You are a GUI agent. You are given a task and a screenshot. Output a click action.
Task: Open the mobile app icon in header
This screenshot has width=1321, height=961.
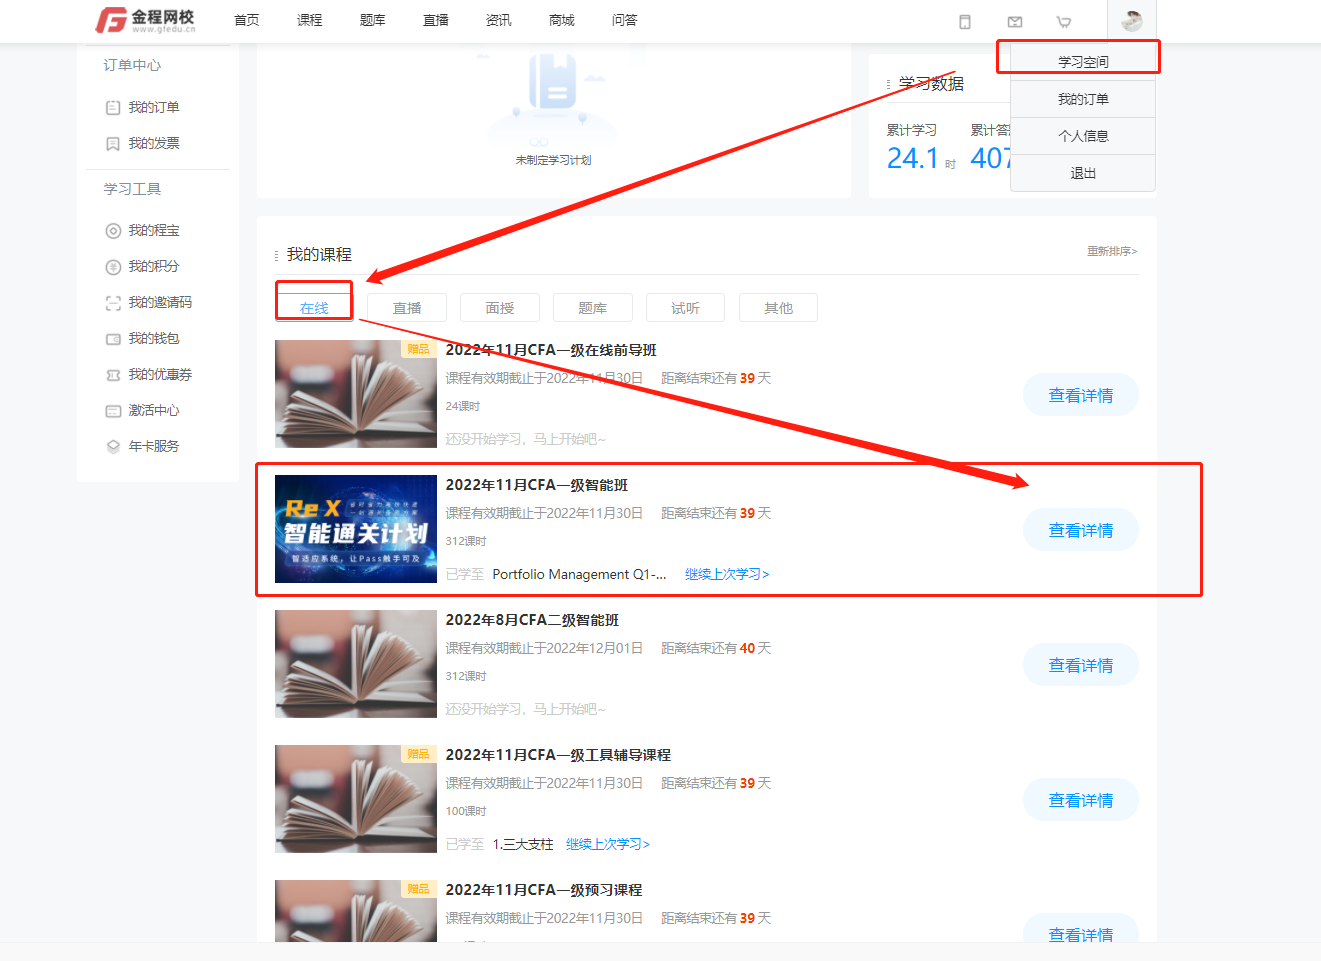(965, 22)
